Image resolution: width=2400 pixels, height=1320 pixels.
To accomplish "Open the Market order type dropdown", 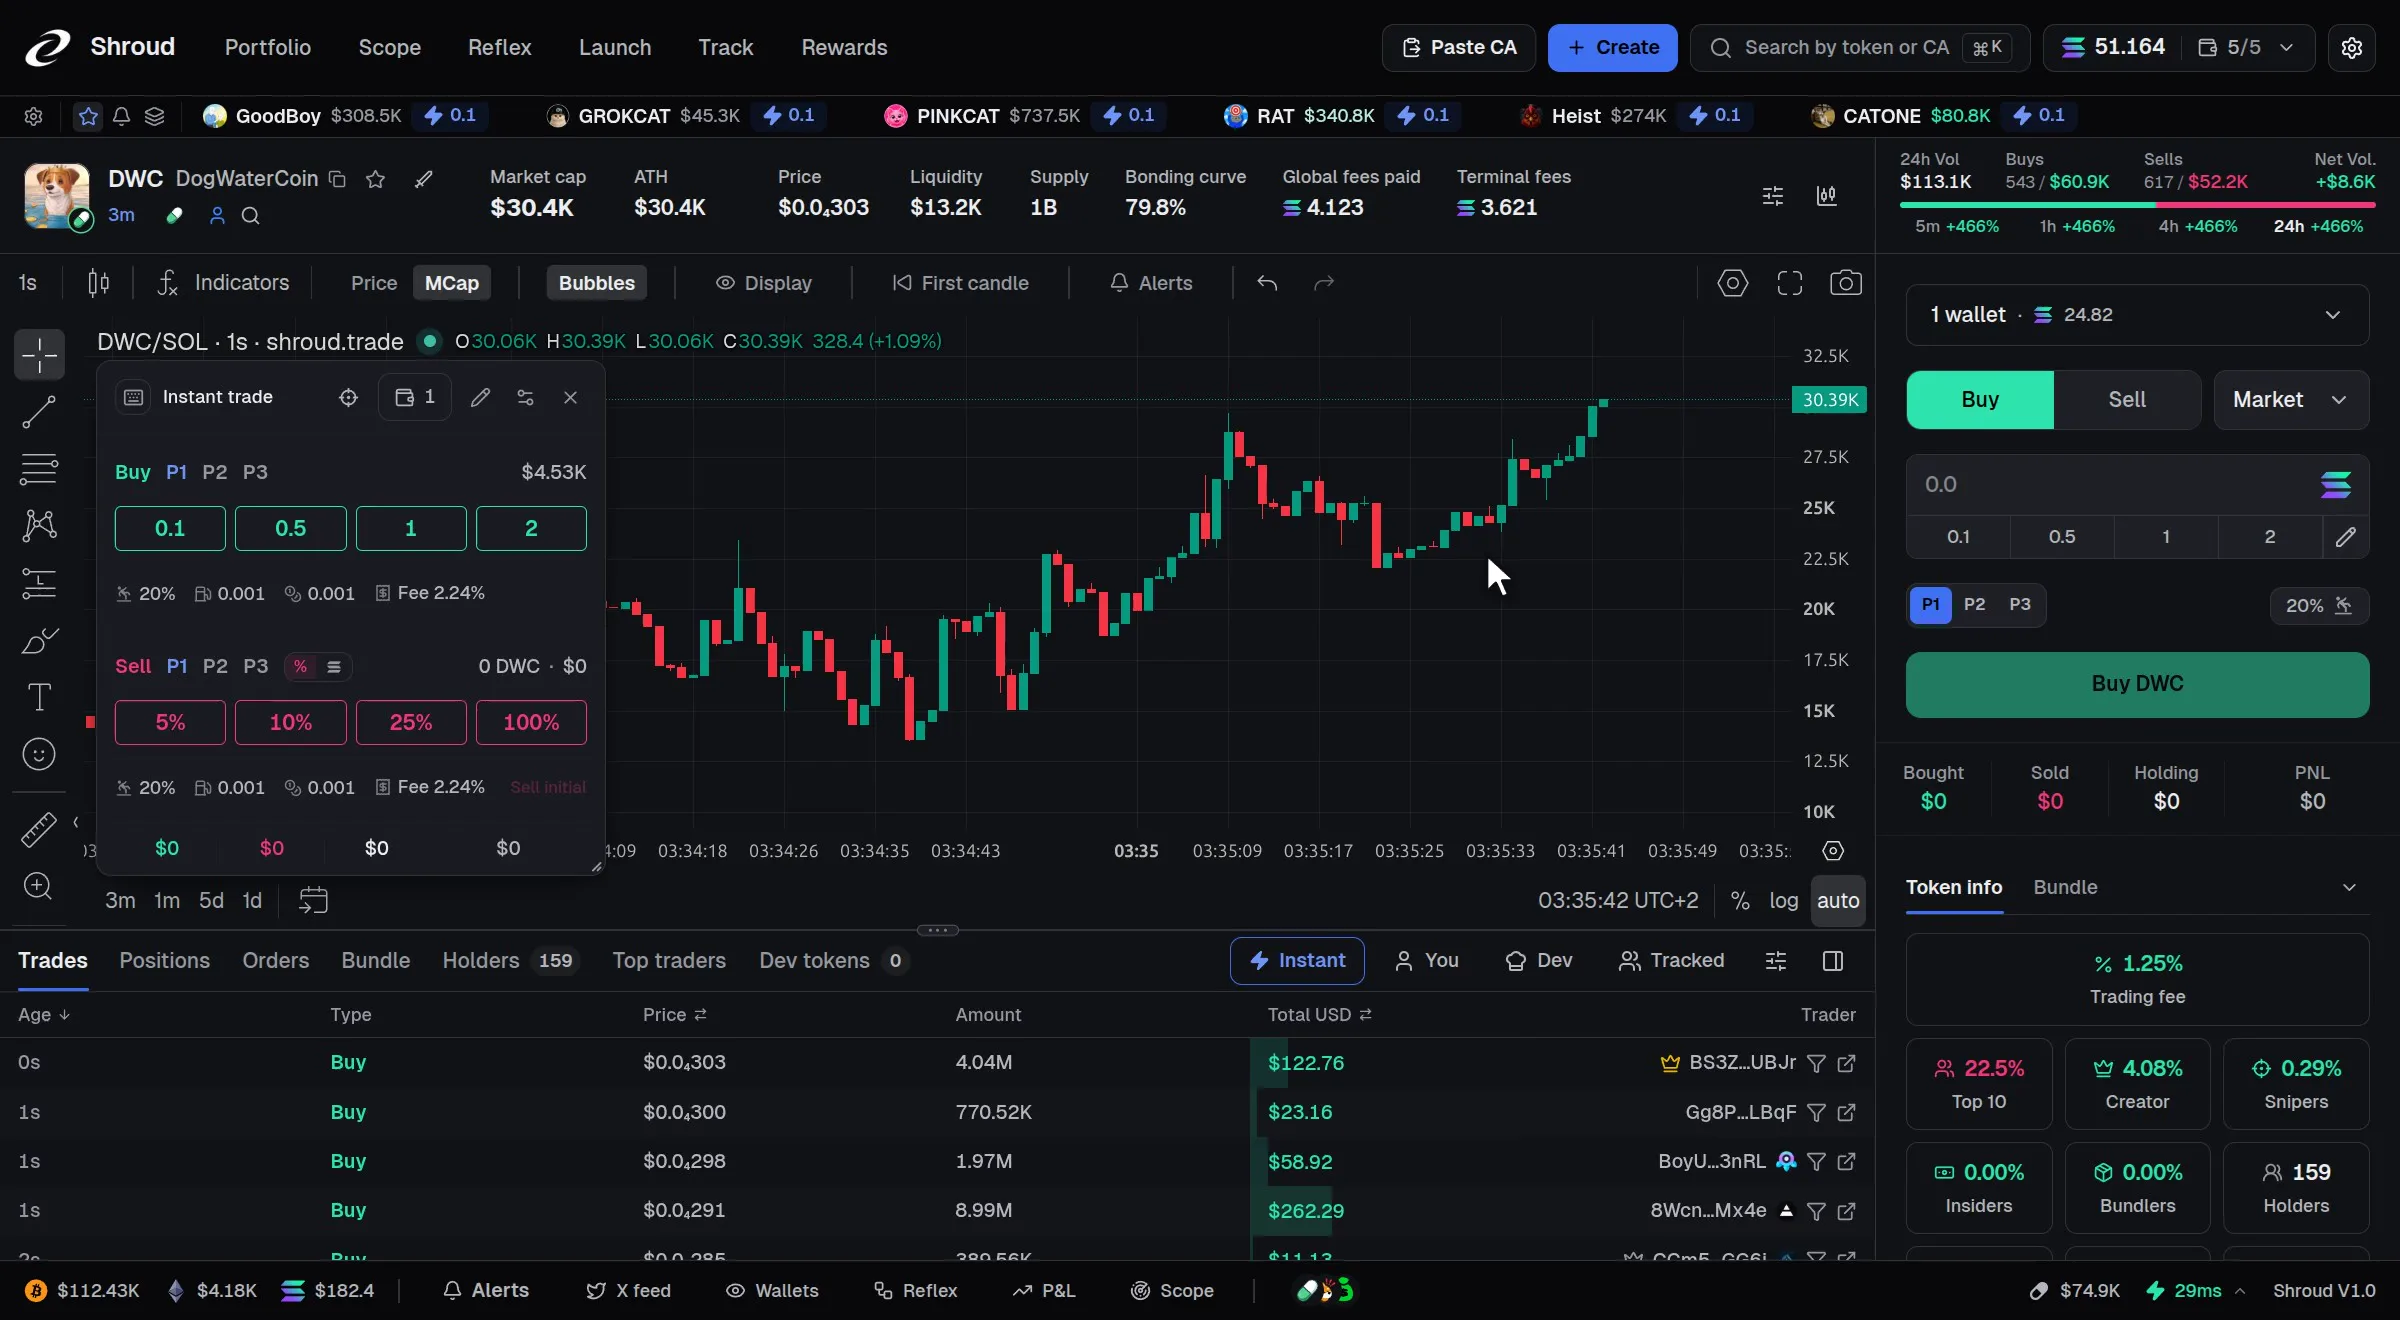I will 2290,399.
